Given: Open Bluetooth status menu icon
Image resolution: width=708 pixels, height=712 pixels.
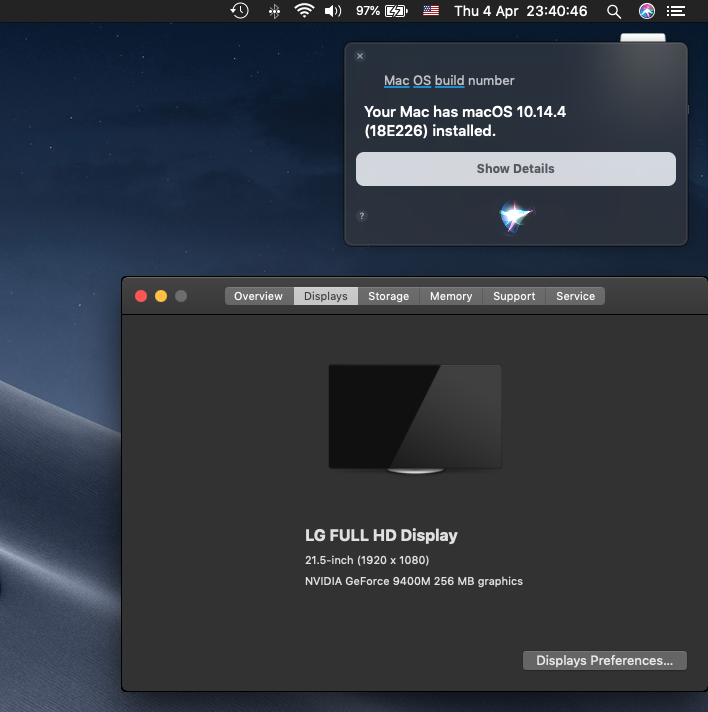Looking at the screenshot, I should [x=274, y=11].
